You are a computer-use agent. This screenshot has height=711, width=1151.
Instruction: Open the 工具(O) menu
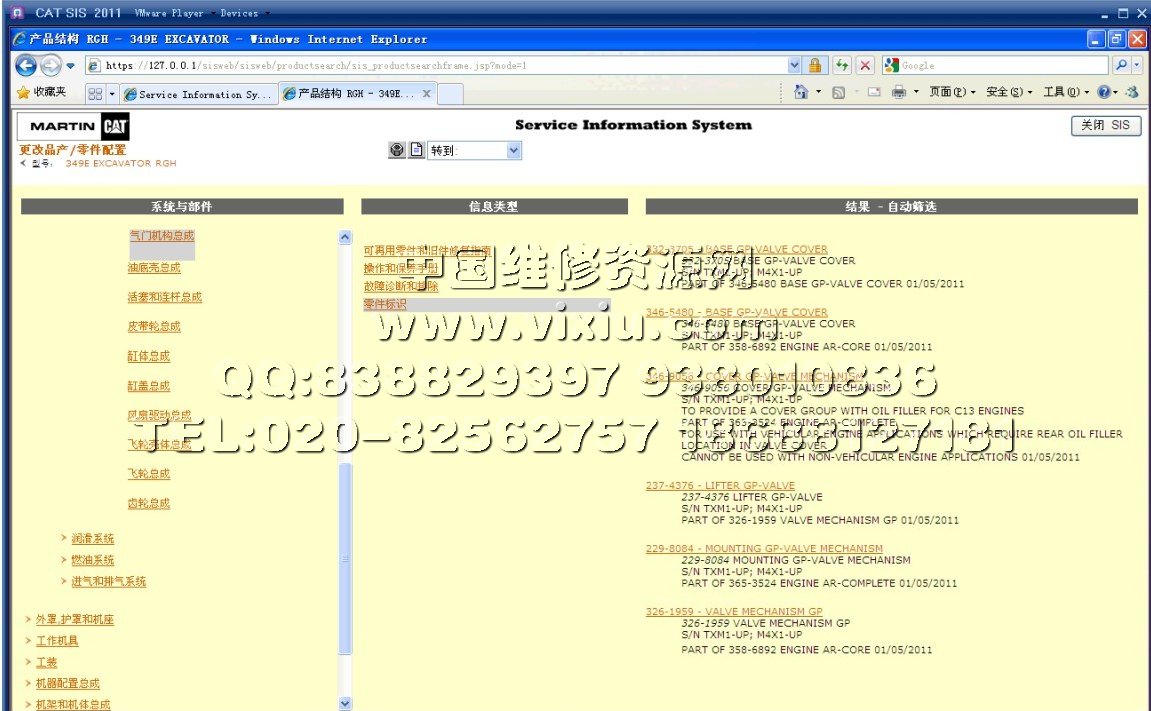pos(1059,93)
